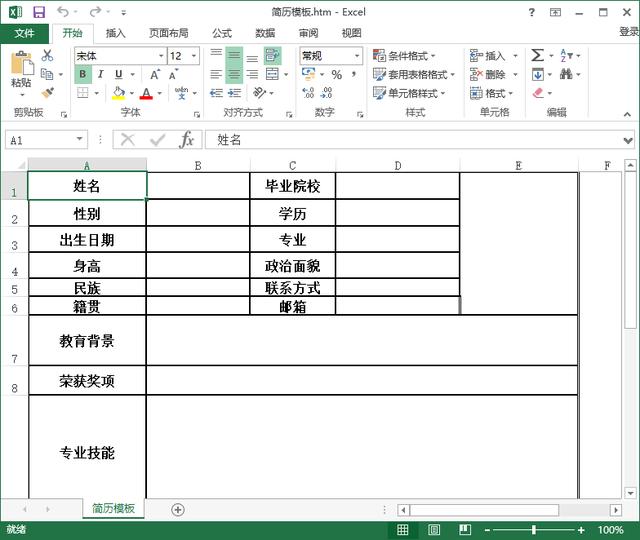
Task: Switch to the Formulas 公式 tab
Action: 222,33
